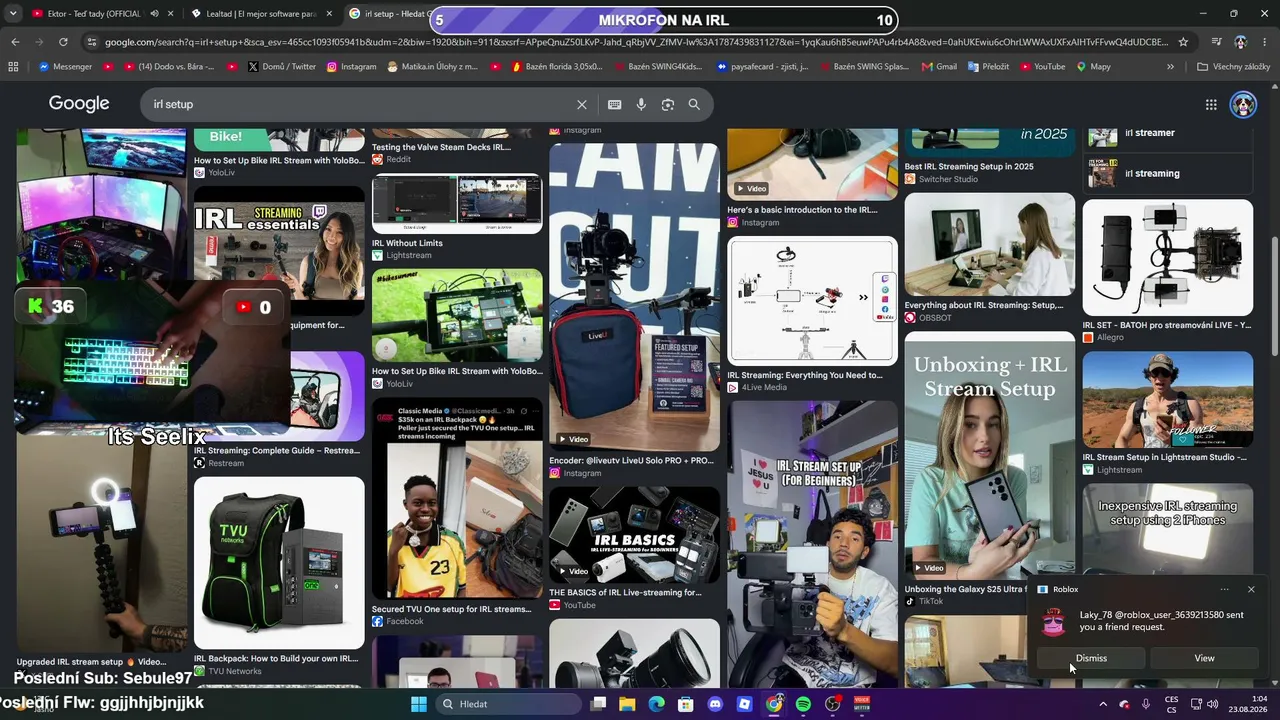The image size is (1280, 720).
Task: Clear the Google search box text
Action: [582, 104]
